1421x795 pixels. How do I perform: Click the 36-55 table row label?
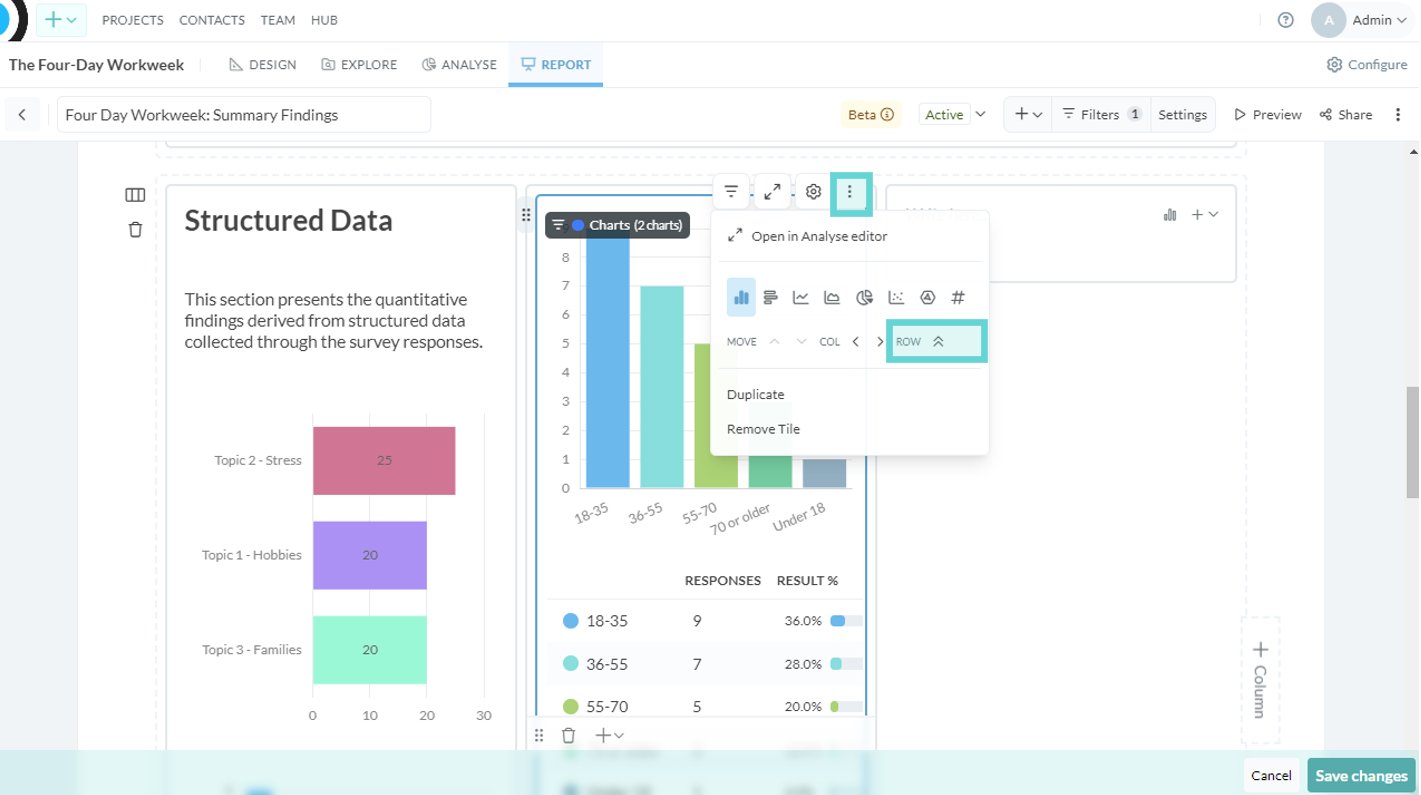(607, 664)
